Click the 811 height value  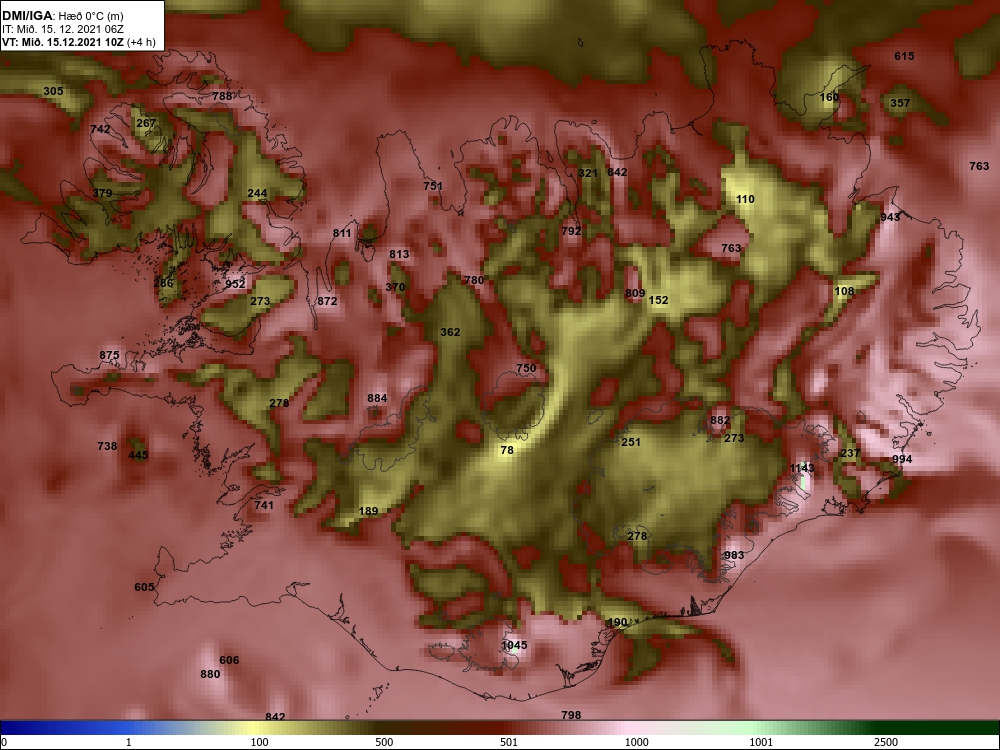point(342,233)
